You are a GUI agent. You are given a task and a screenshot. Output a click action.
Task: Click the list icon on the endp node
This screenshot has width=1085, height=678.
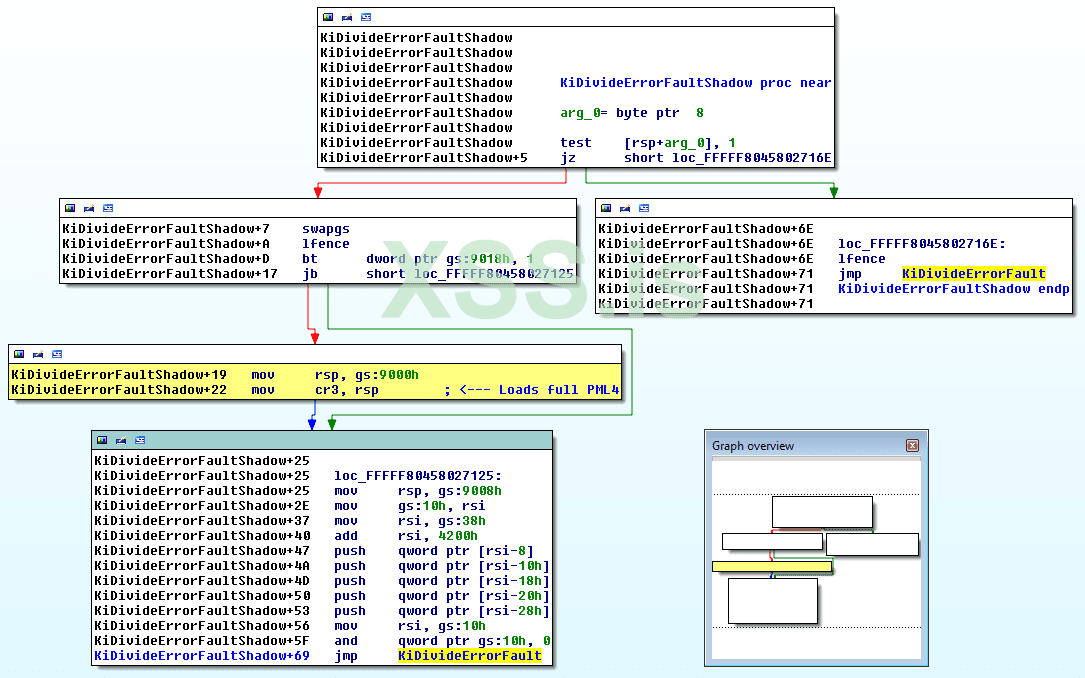644,208
